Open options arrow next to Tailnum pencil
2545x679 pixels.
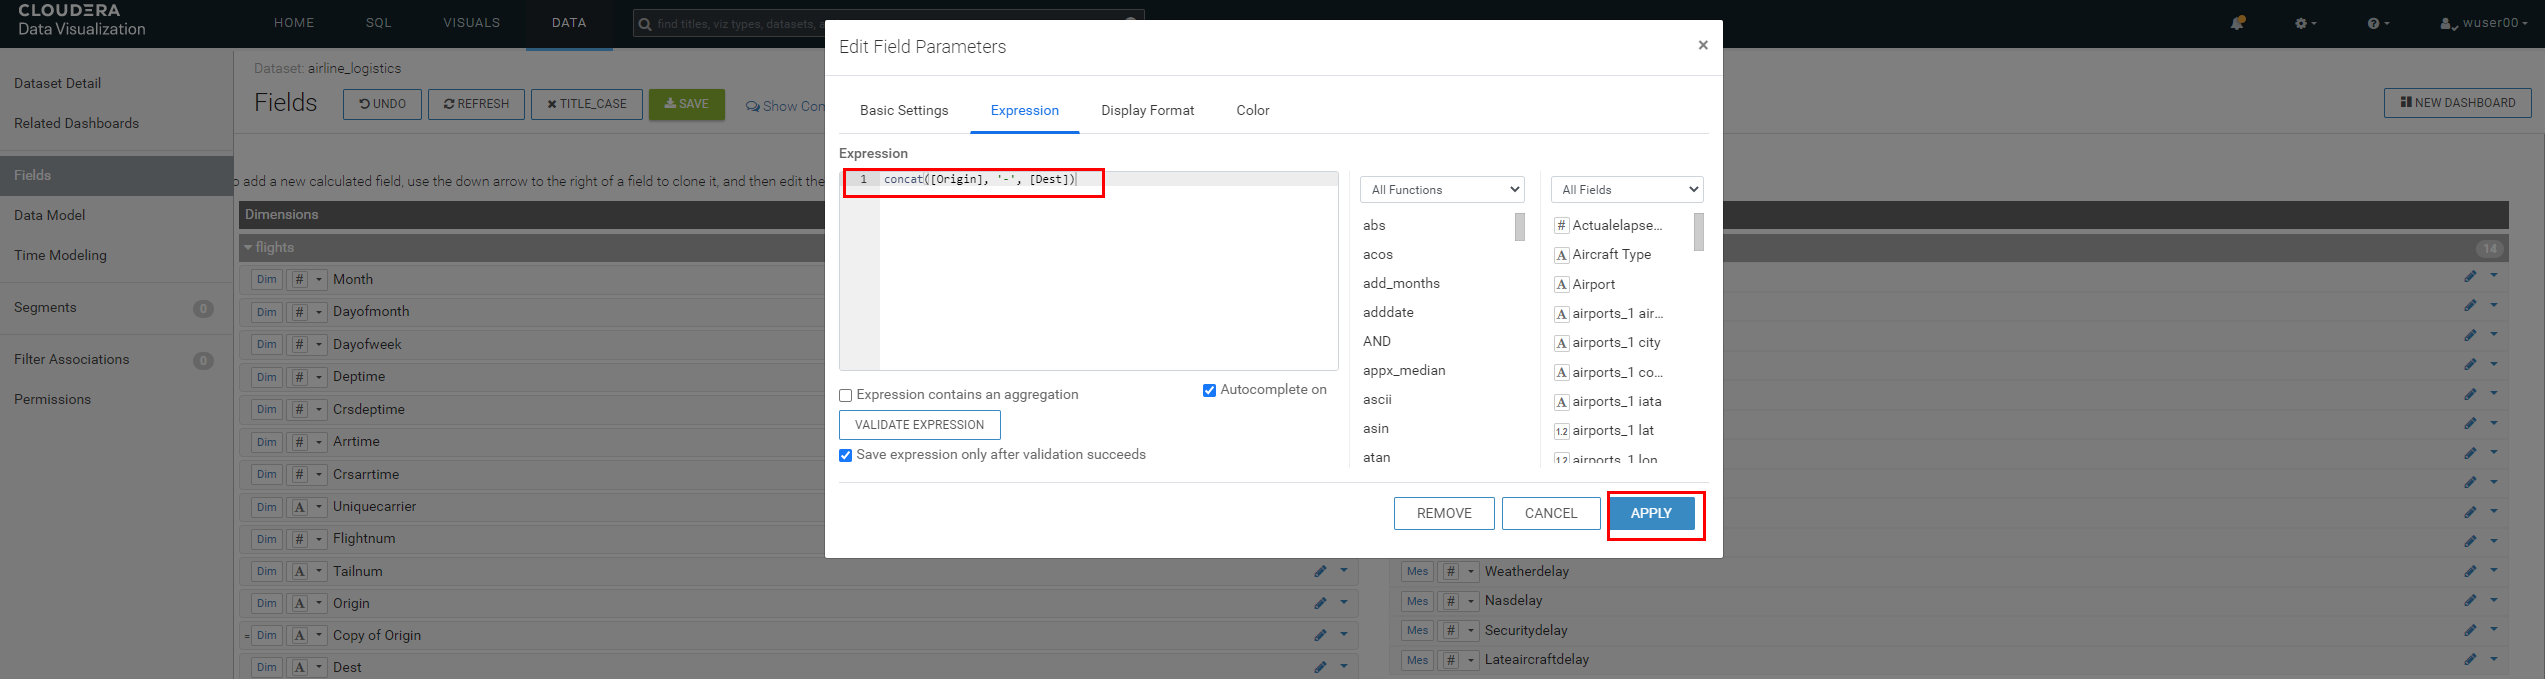(1344, 570)
